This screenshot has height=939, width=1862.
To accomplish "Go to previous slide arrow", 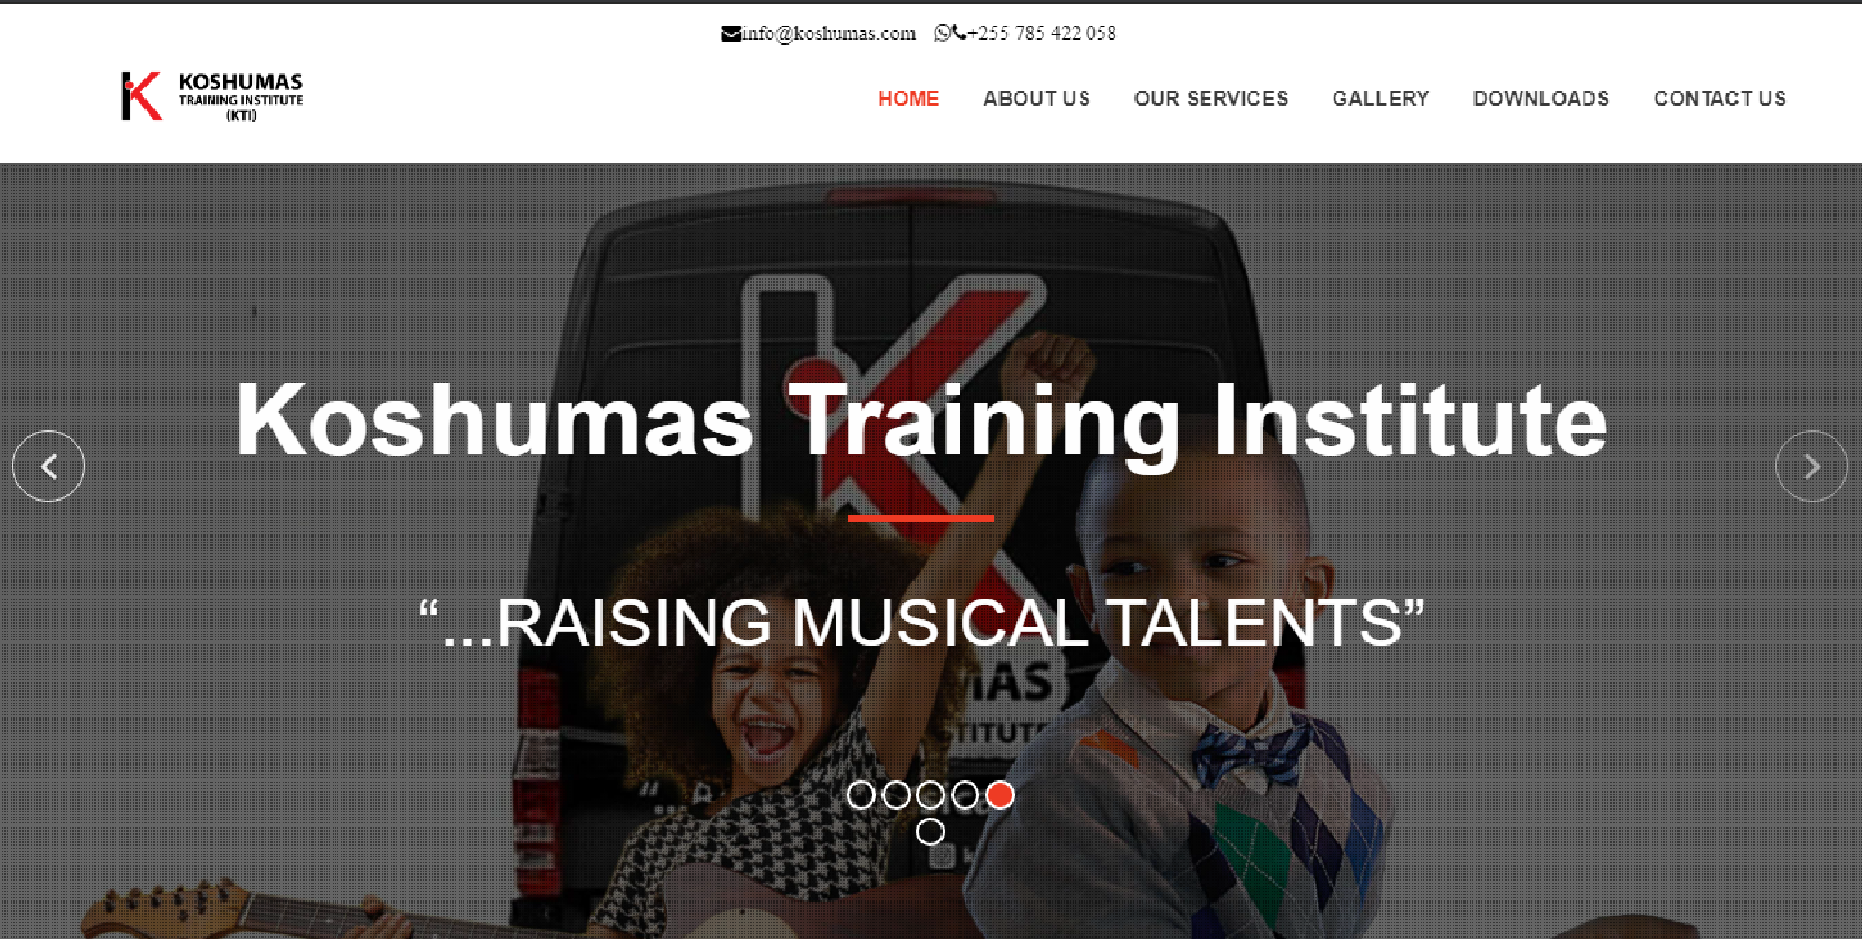I will coord(48,466).
